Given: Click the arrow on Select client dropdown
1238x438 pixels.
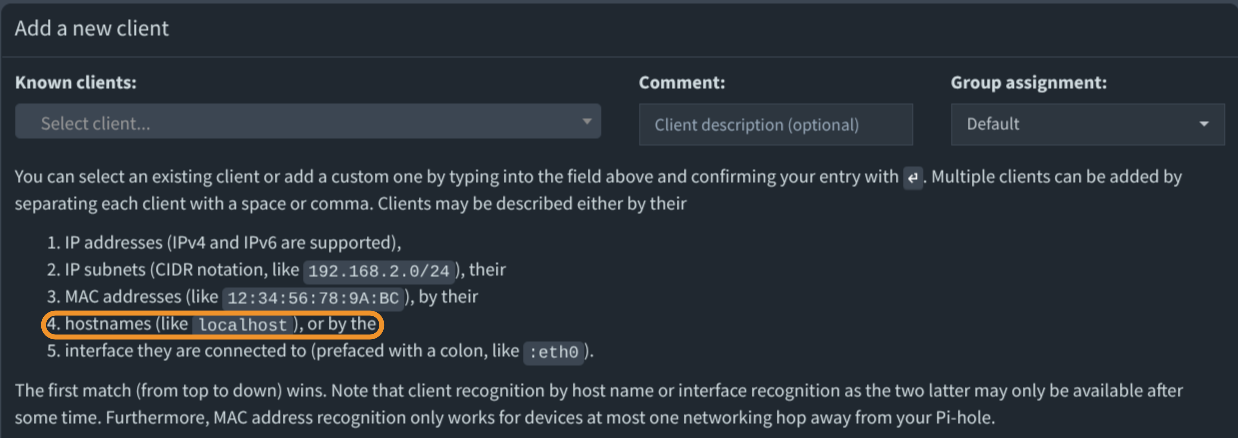Looking at the screenshot, I should (x=587, y=122).
